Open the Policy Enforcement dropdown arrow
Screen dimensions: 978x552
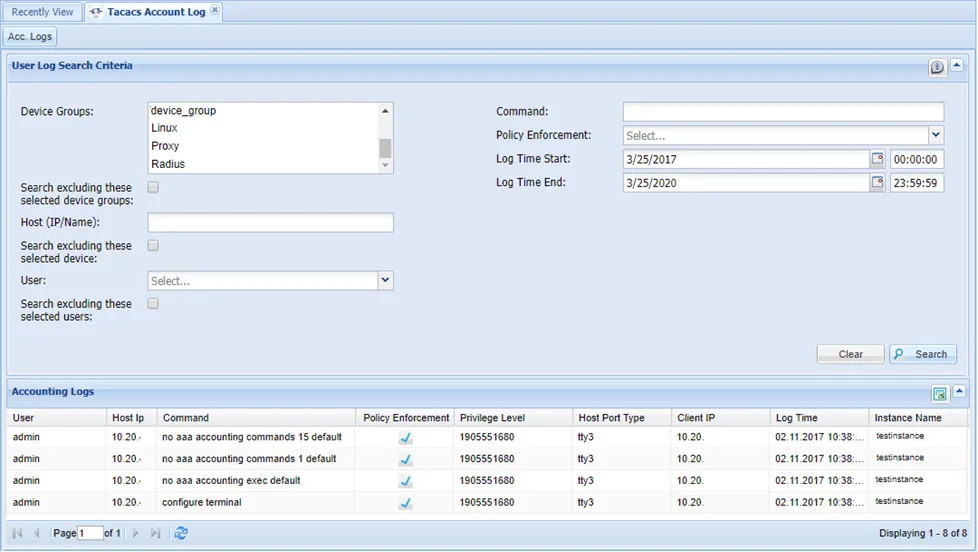[936, 135]
